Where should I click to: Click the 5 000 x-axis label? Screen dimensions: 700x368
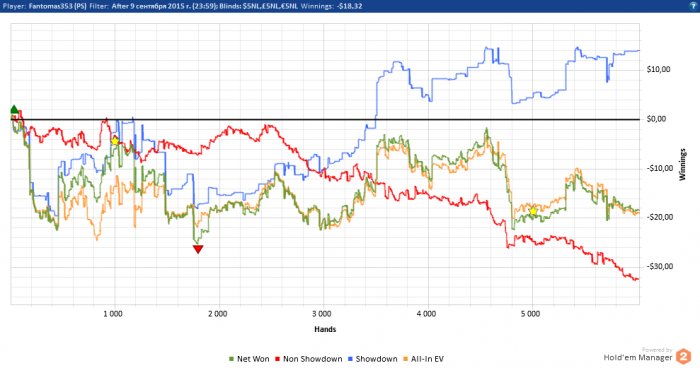(x=530, y=314)
